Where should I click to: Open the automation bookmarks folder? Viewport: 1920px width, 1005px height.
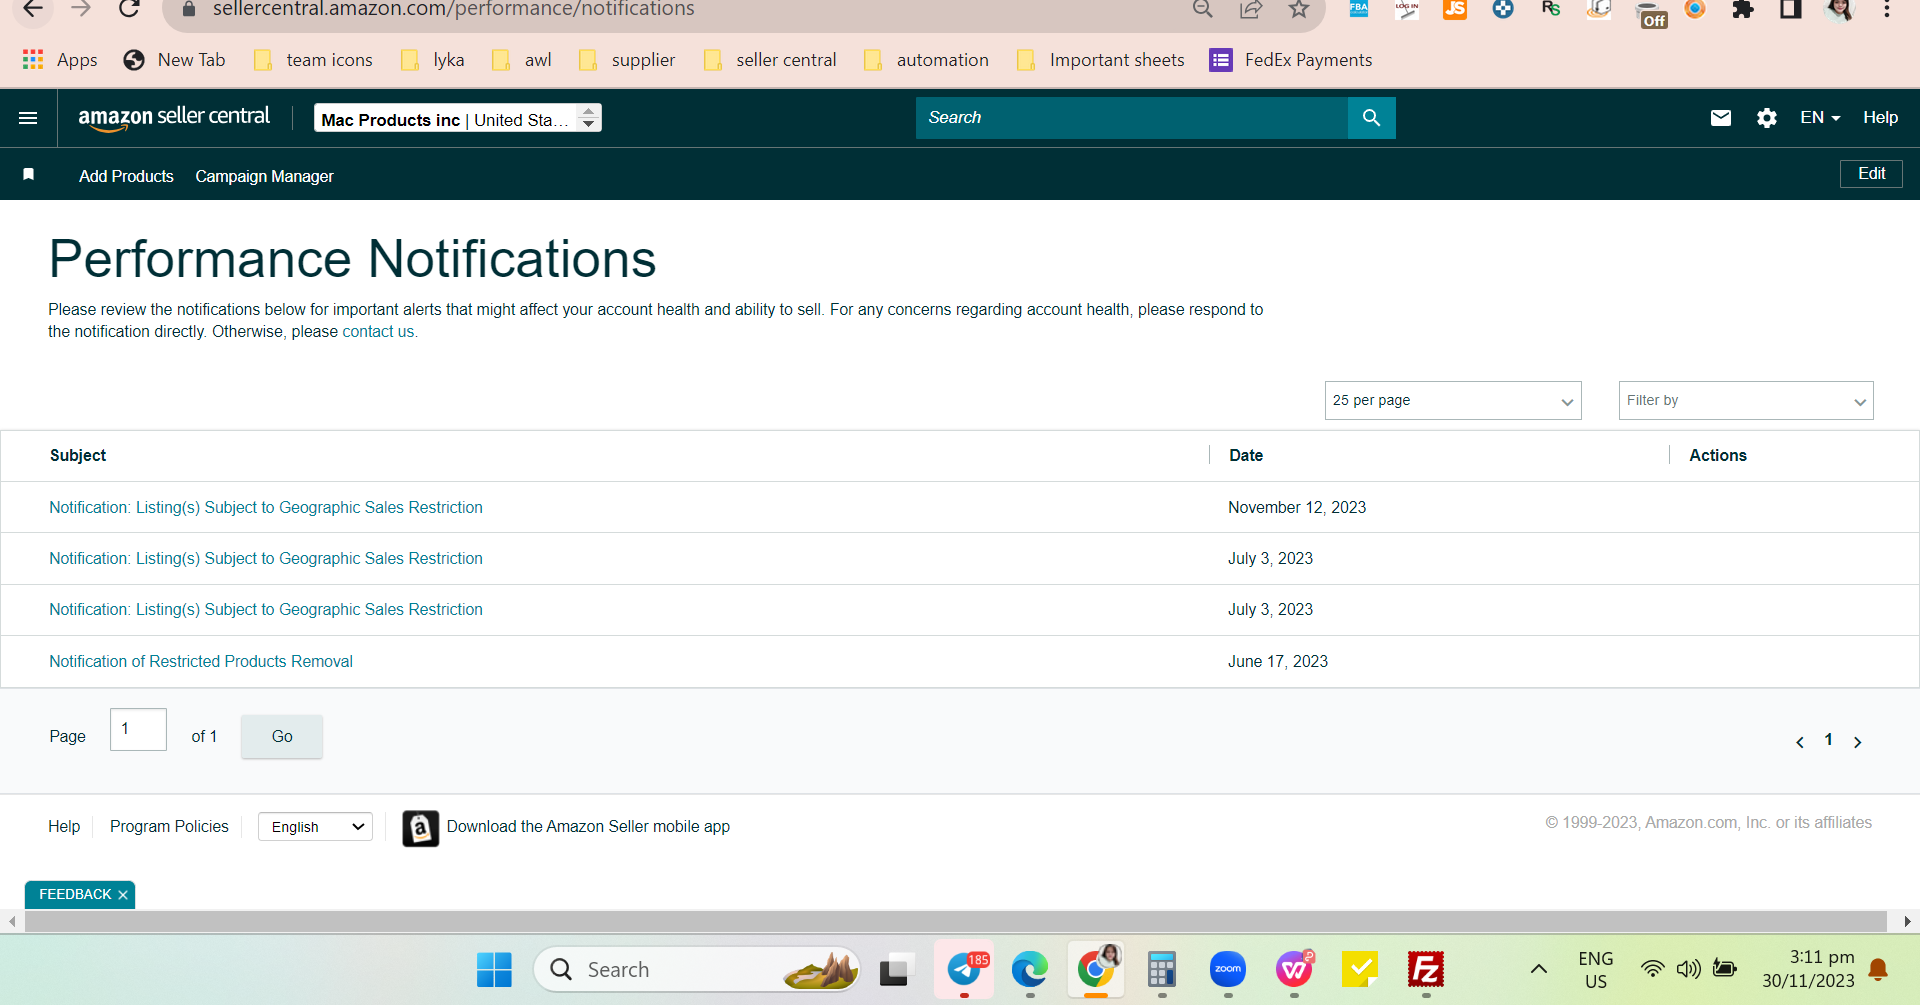pos(927,60)
